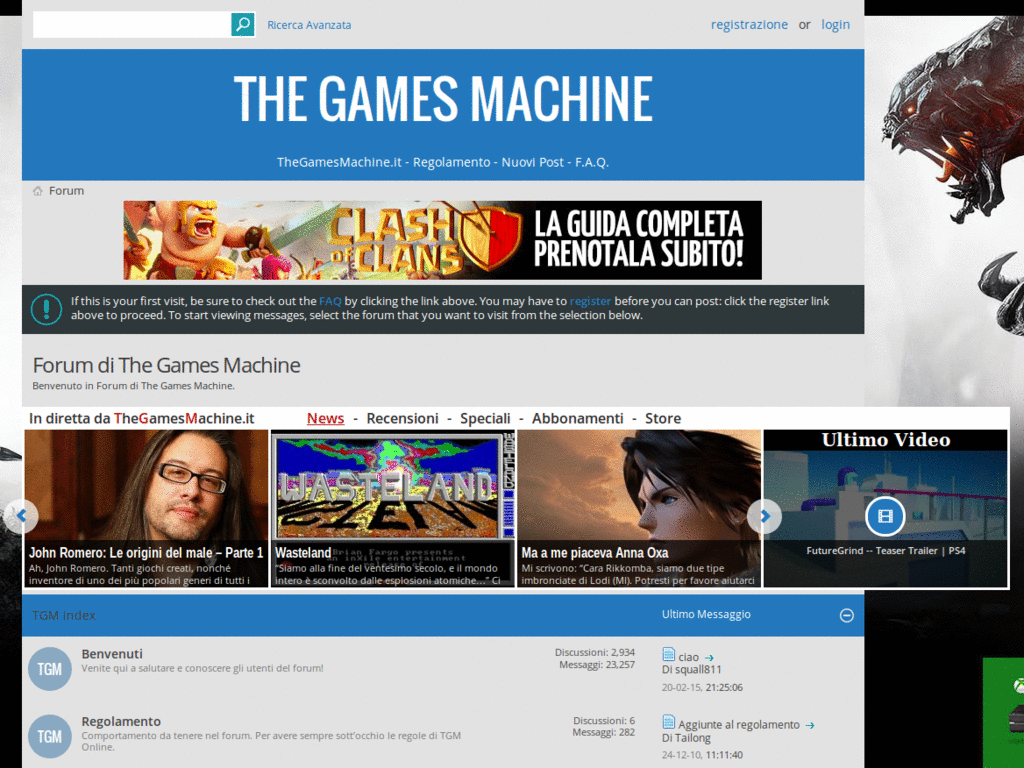Open the Clash of Clans guide banner

pyautogui.click(x=443, y=240)
